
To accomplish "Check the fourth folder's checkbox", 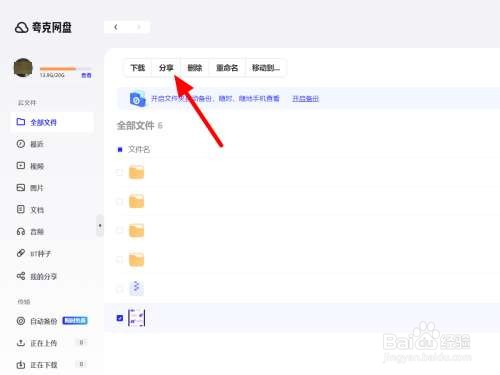I will [119, 259].
